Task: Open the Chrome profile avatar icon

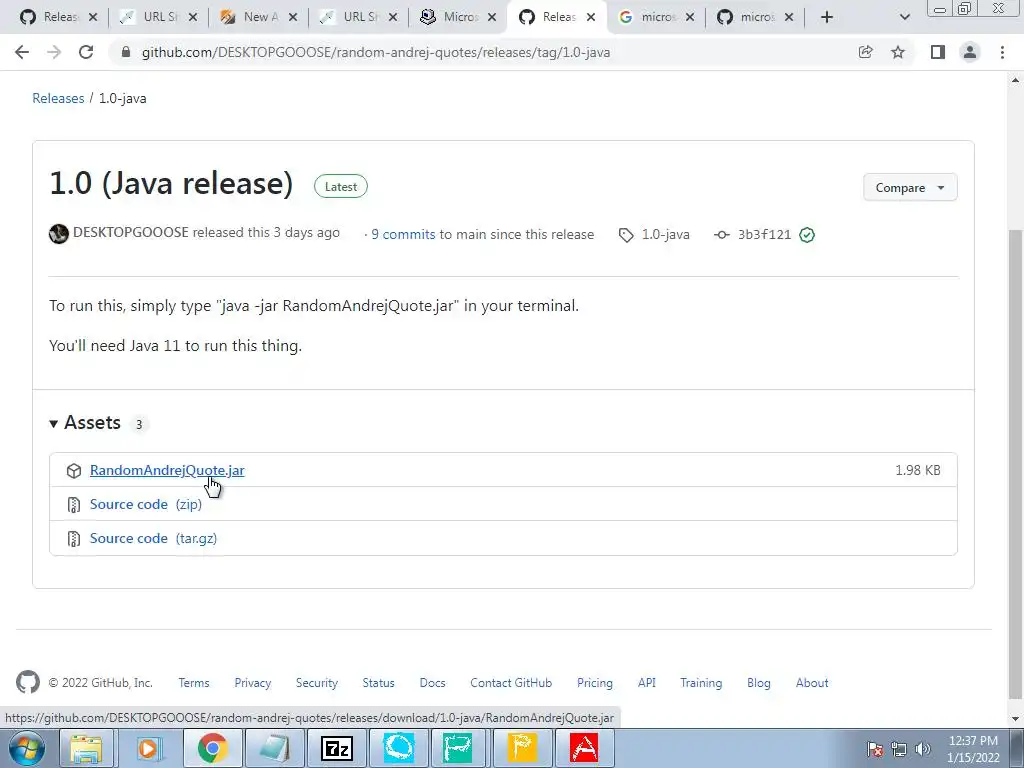Action: 970,52
